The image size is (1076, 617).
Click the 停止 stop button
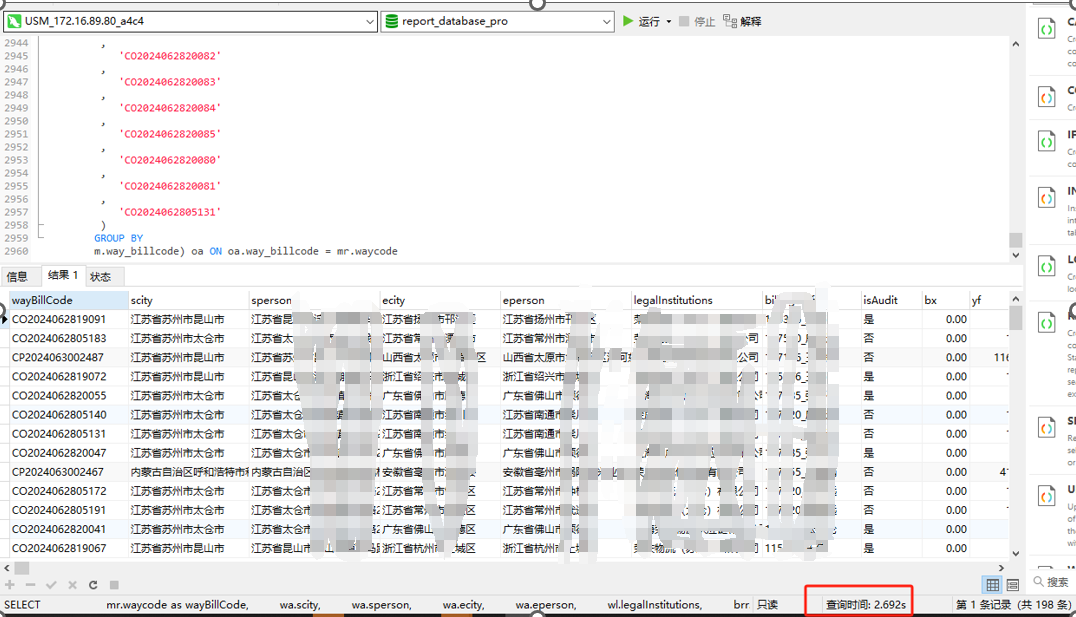[x=696, y=21]
